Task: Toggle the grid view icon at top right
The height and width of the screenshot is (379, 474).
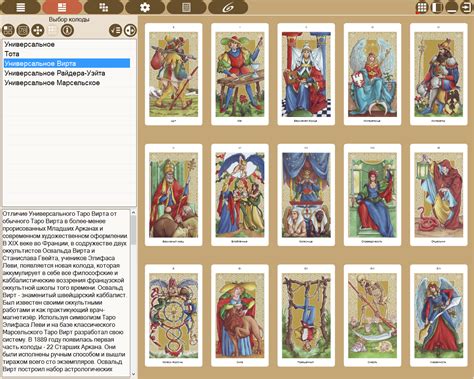Action: pos(422,7)
